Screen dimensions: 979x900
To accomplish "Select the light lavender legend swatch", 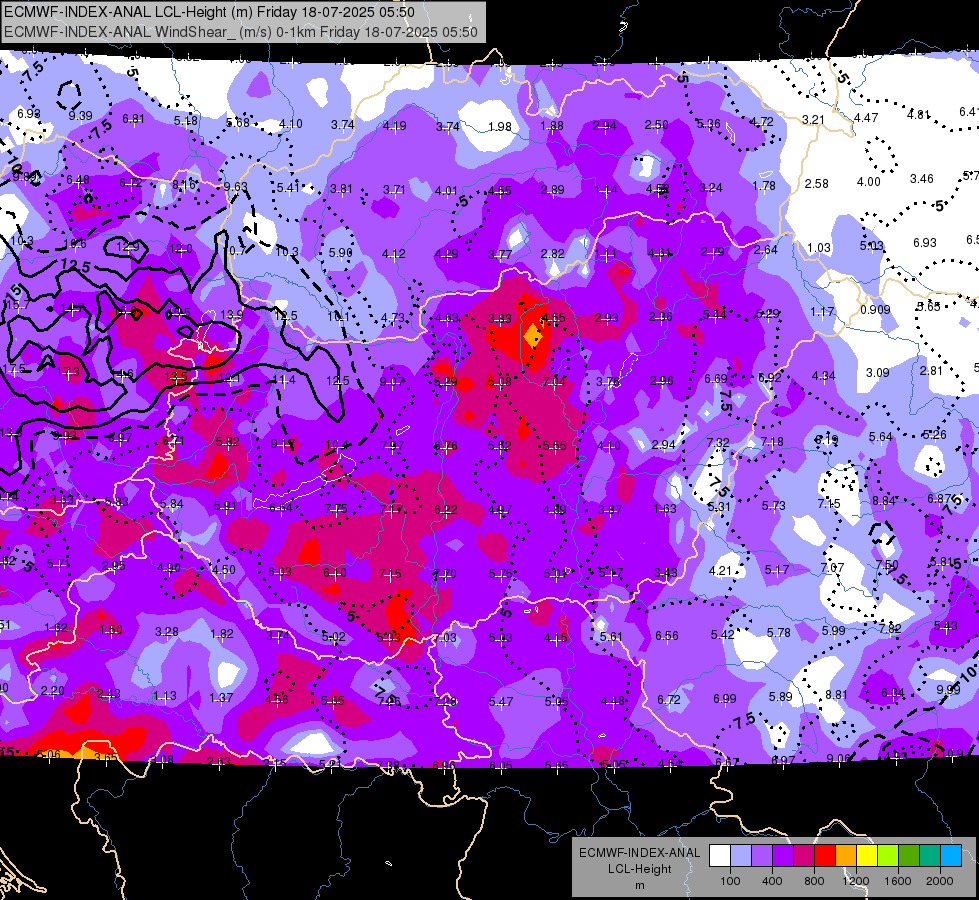I will point(741,856).
